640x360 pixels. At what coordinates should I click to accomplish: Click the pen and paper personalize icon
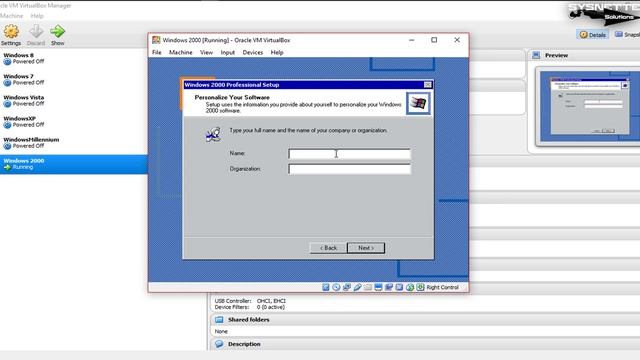click(213, 134)
